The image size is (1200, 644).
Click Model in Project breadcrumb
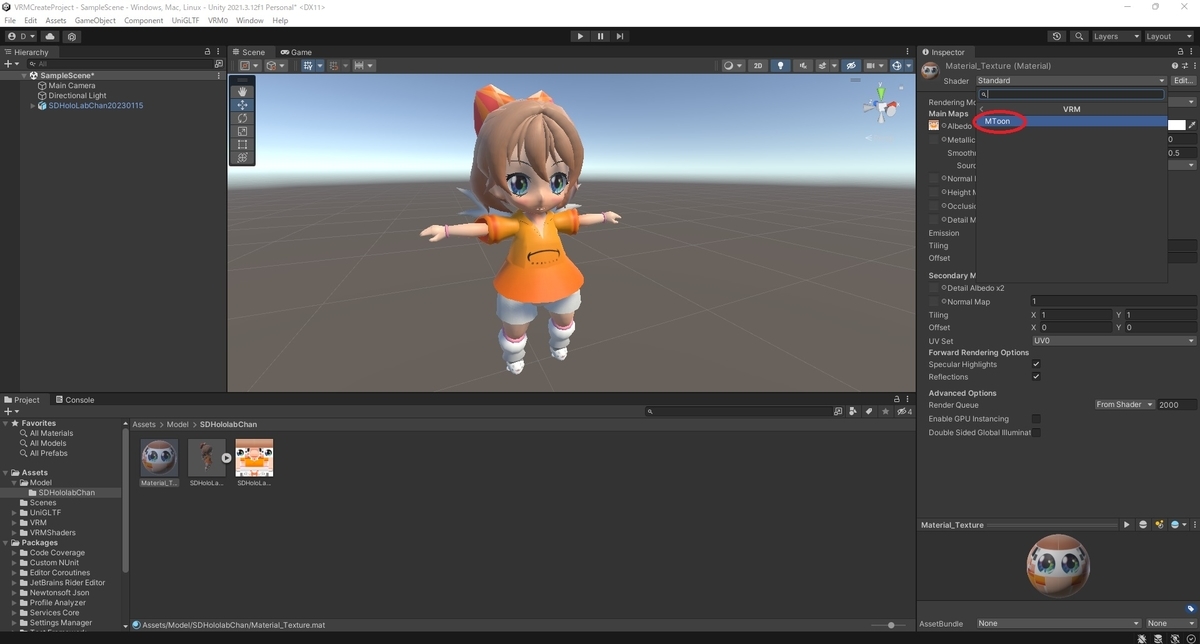pos(177,425)
